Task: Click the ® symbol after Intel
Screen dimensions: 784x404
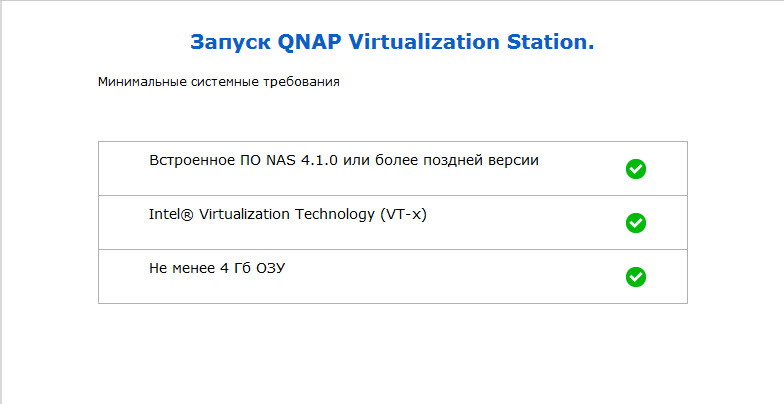Action: (x=185, y=214)
